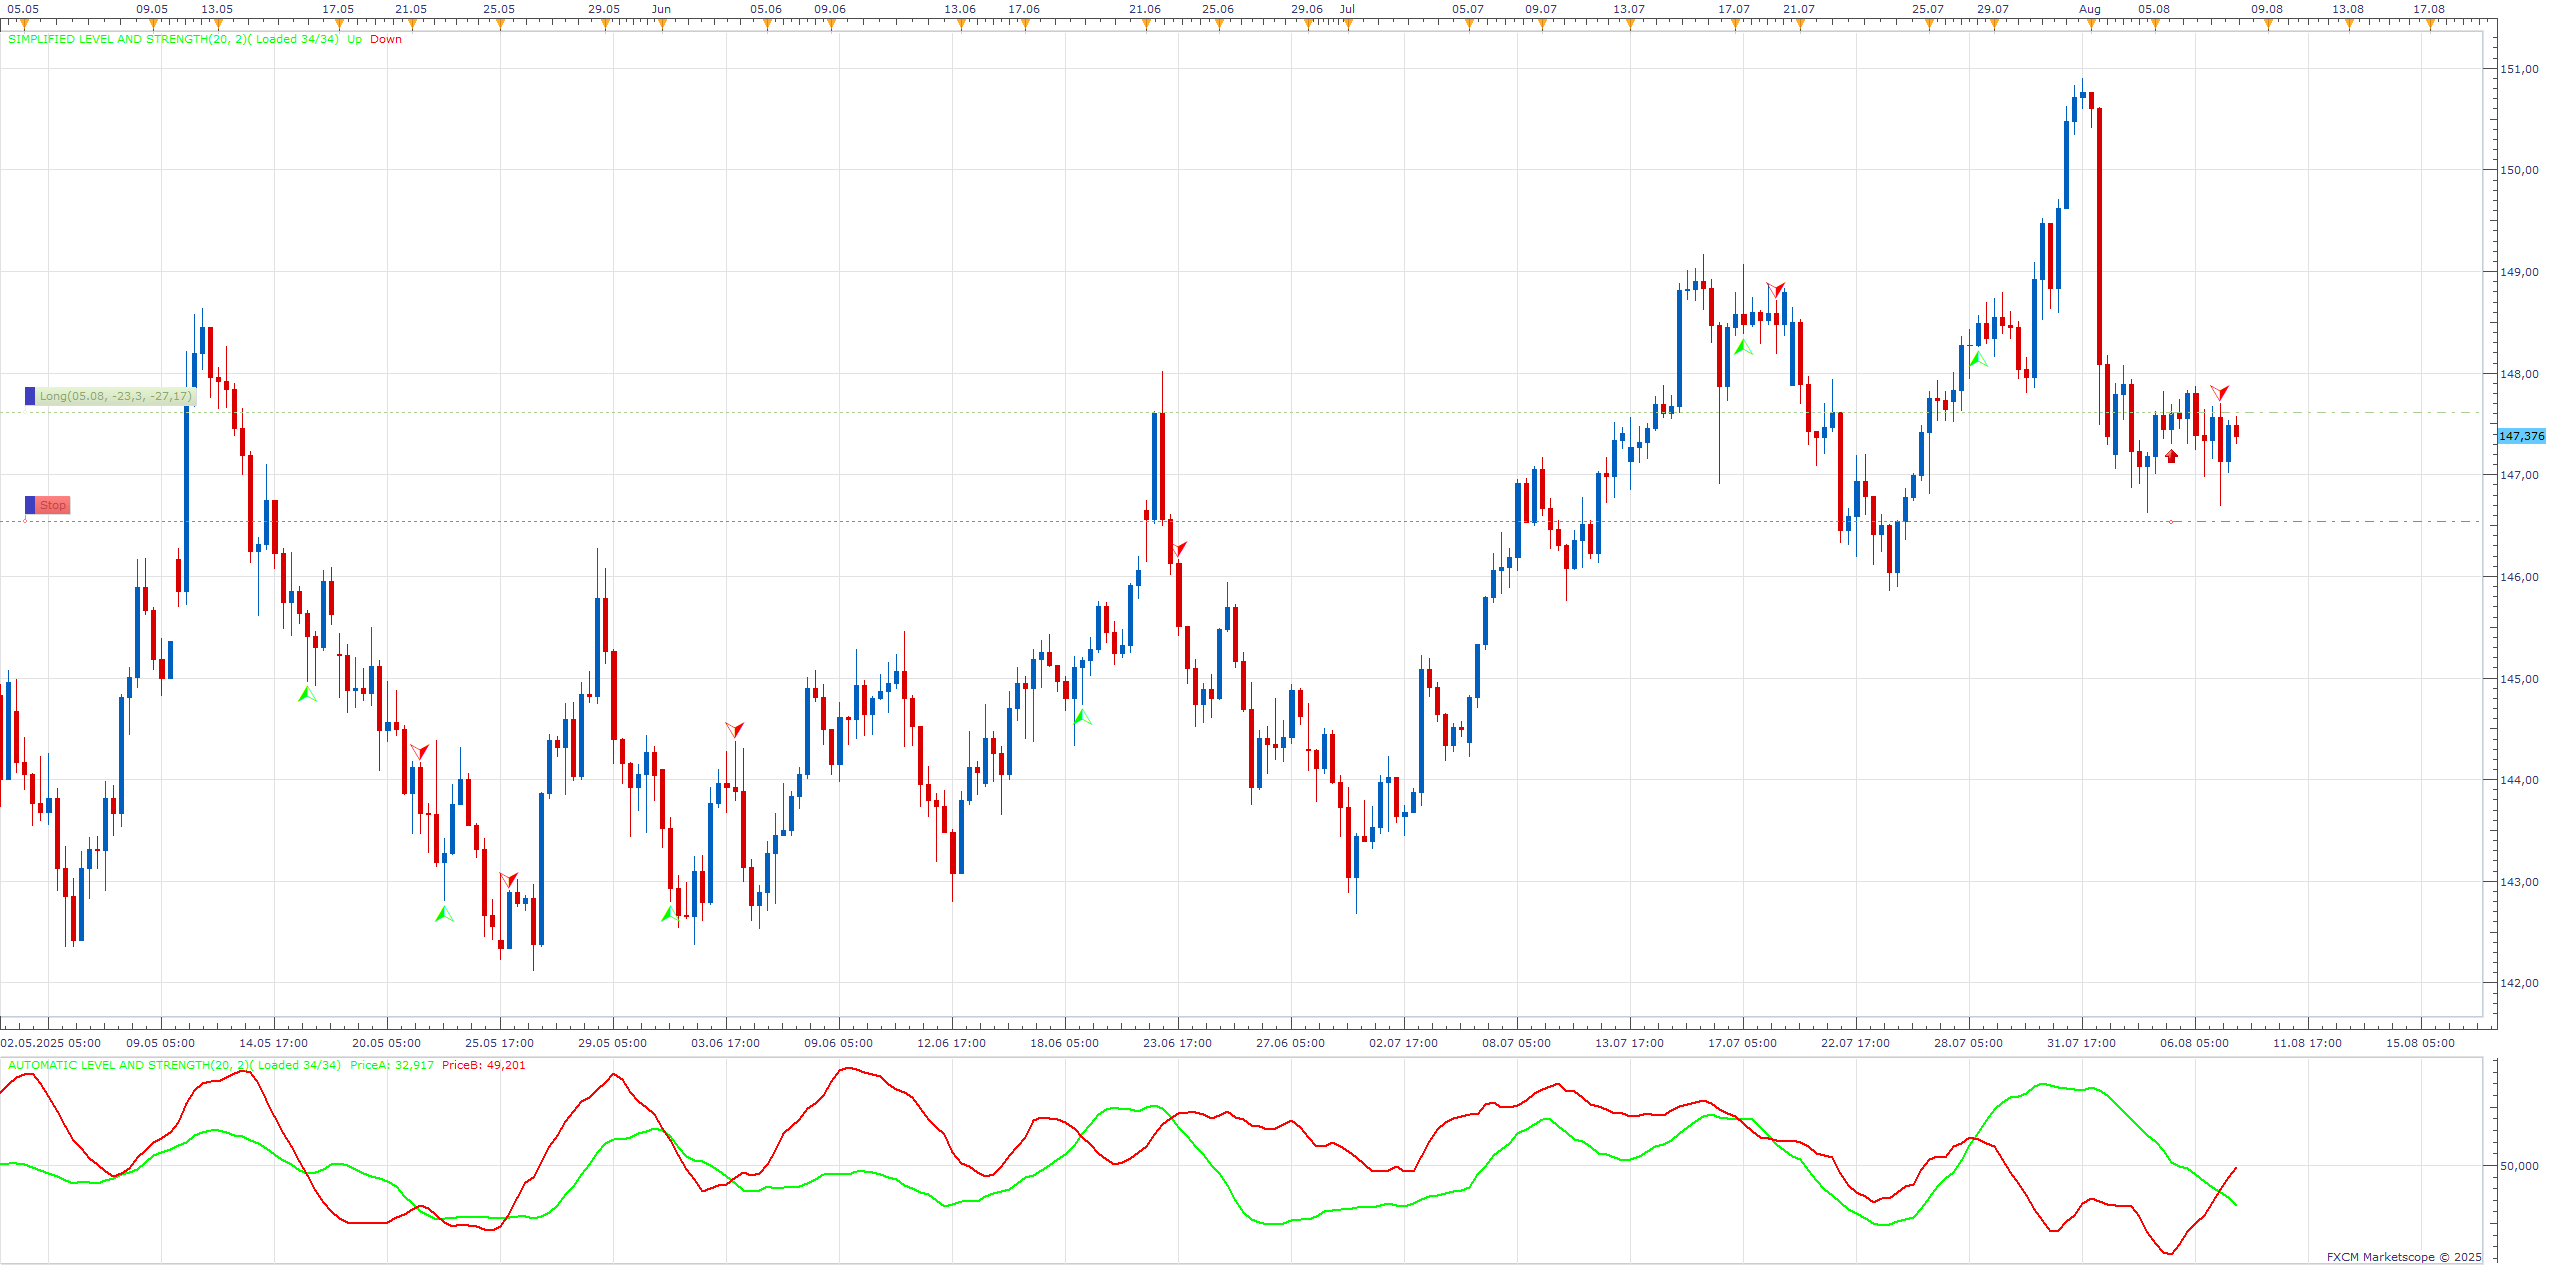Click the PriceB: 49,201 legend value
Viewport: 2555px width, 1265px height.
click(x=484, y=1065)
